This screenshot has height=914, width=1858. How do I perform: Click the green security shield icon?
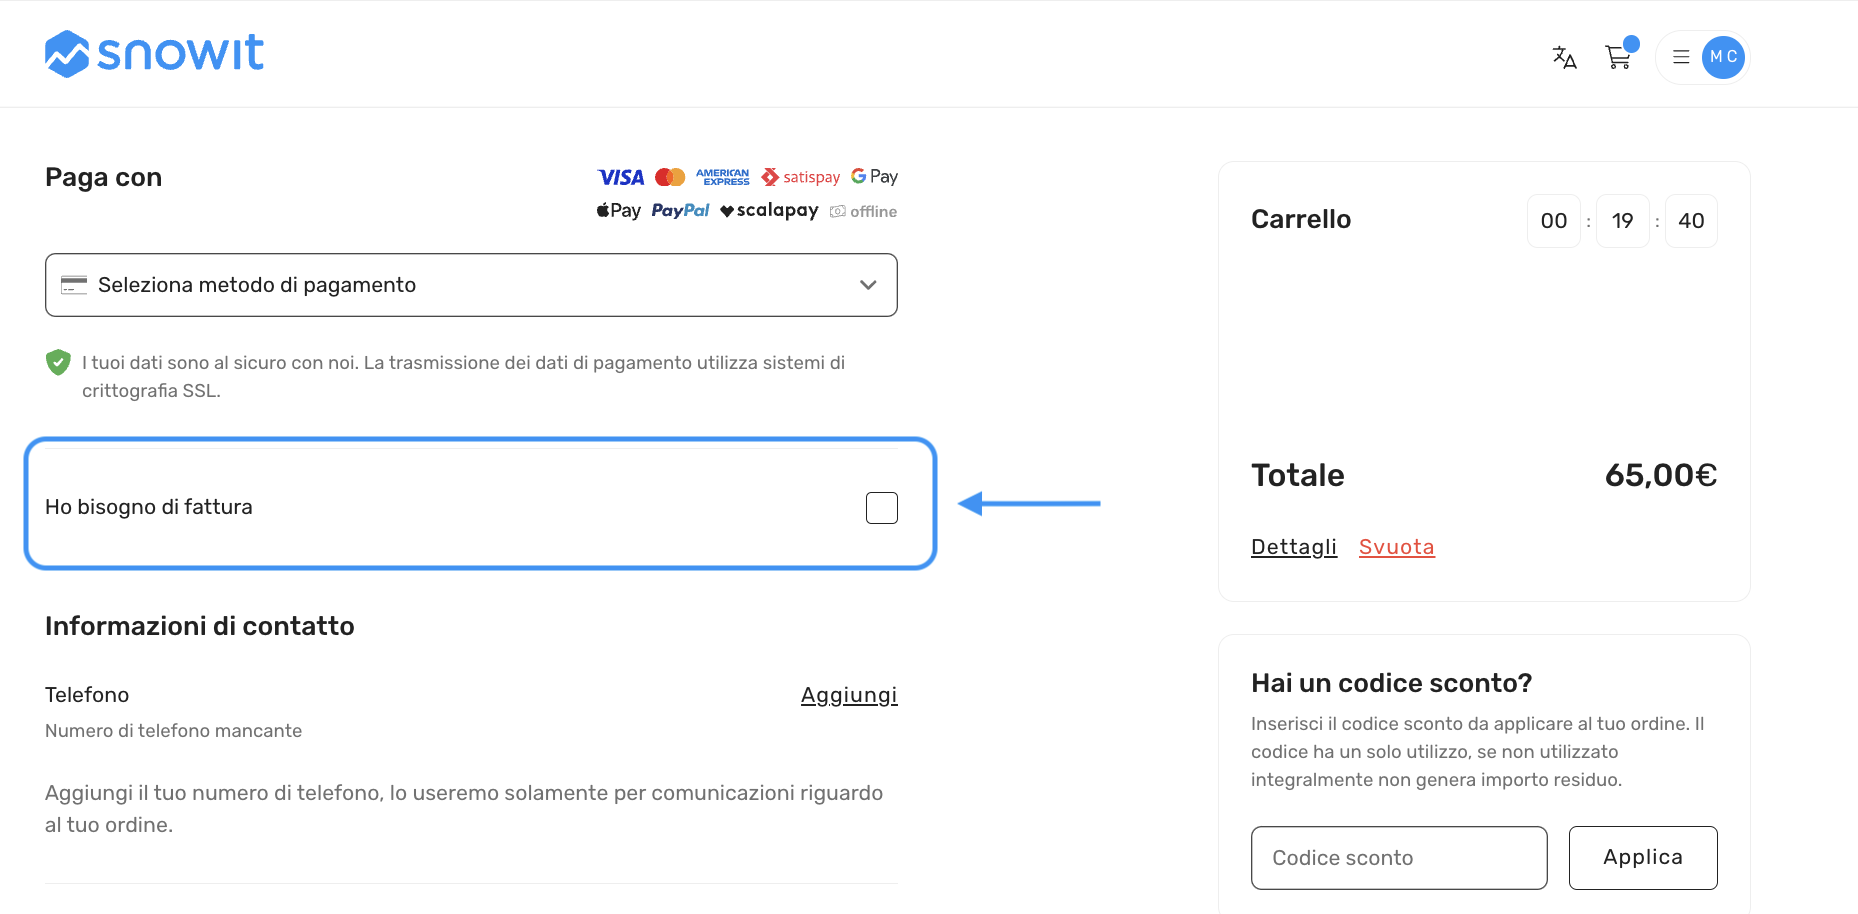pyautogui.click(x=58, y=362)
